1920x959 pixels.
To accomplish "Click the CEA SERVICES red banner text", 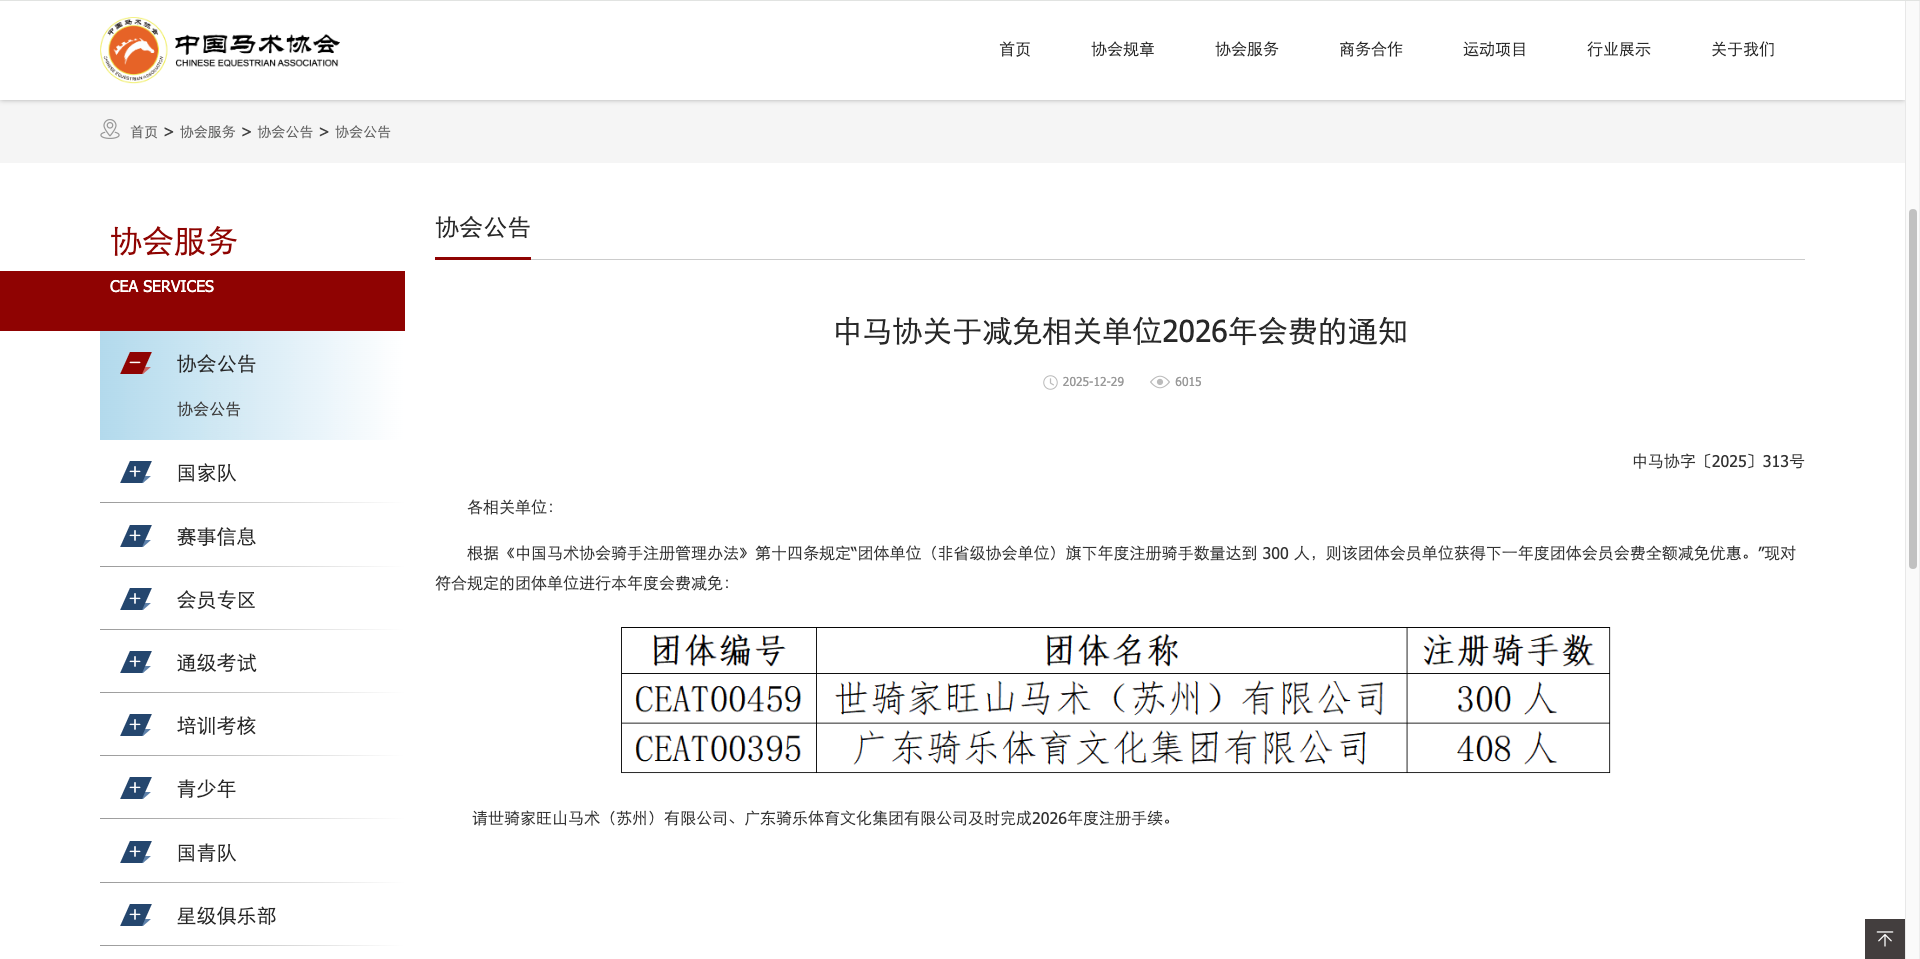I will 162,286.
